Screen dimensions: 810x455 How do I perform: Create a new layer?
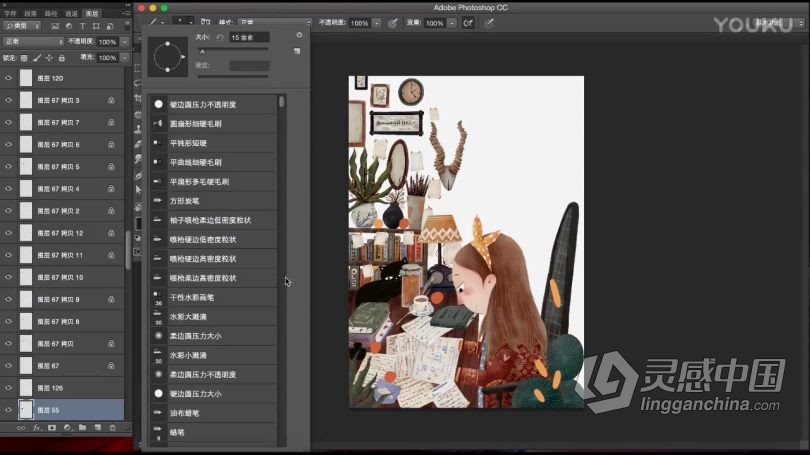[98, 428]
